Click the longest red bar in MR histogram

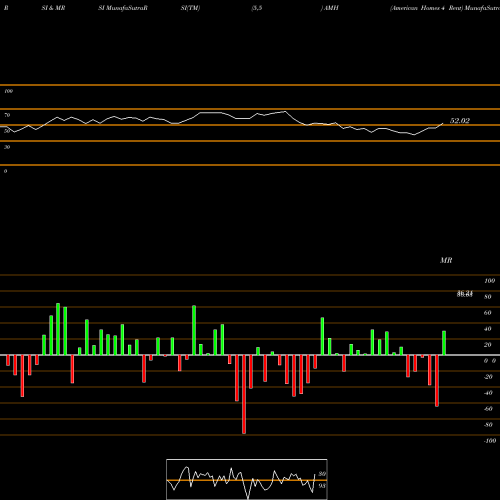coord(244,394)
